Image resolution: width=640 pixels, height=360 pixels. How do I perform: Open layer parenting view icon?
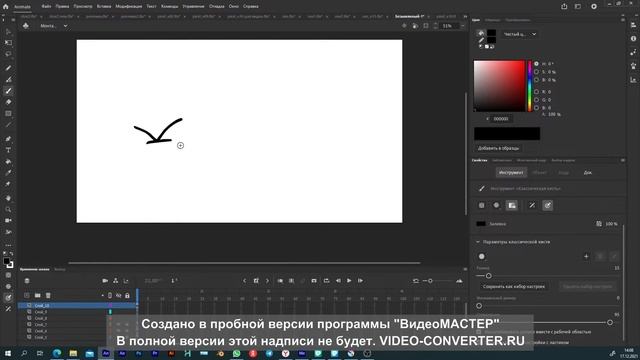tap(116, 281)
